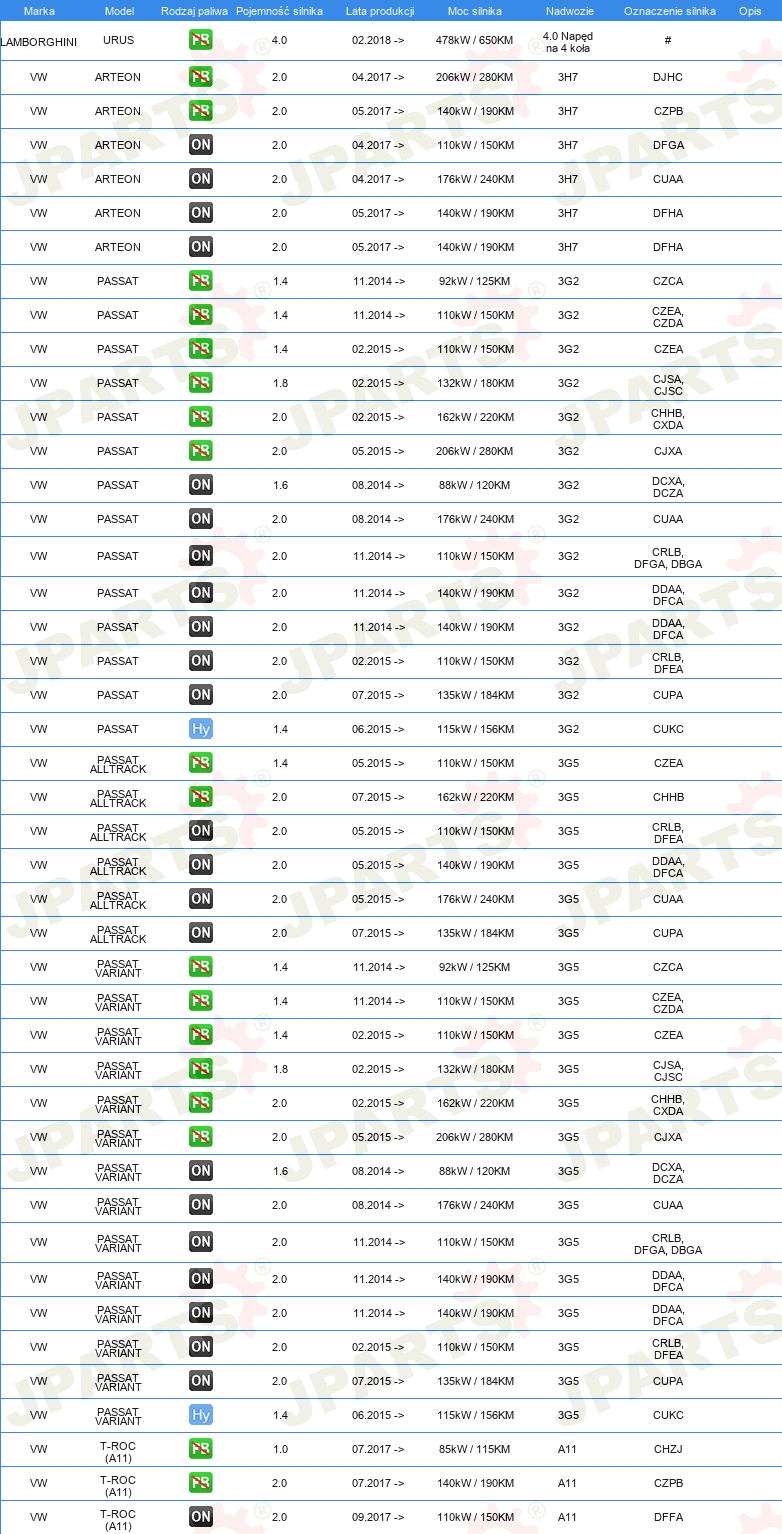782x1534 pixels.
Task: Click the 02.2018 -> production date
Action: click(x=379, y=41)
